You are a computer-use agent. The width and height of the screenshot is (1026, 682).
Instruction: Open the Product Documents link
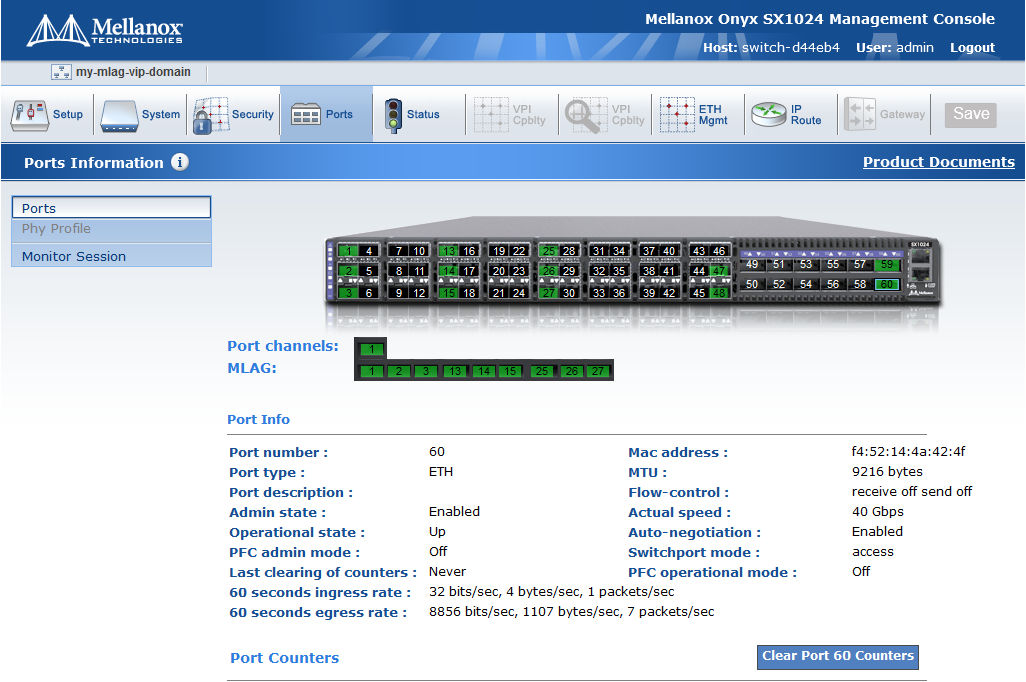click(938, 162)
